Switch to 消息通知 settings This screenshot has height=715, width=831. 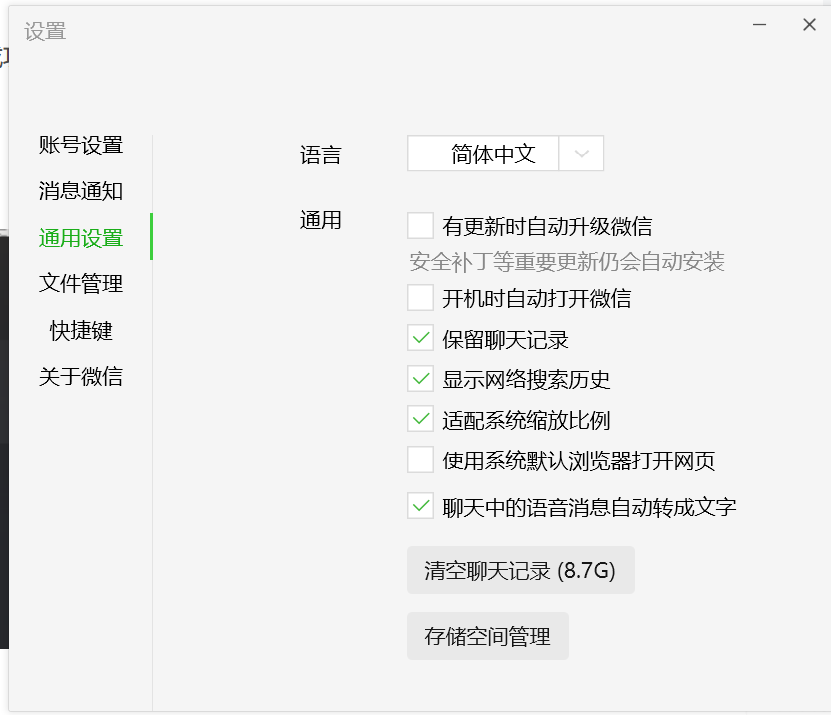(81, 191)
